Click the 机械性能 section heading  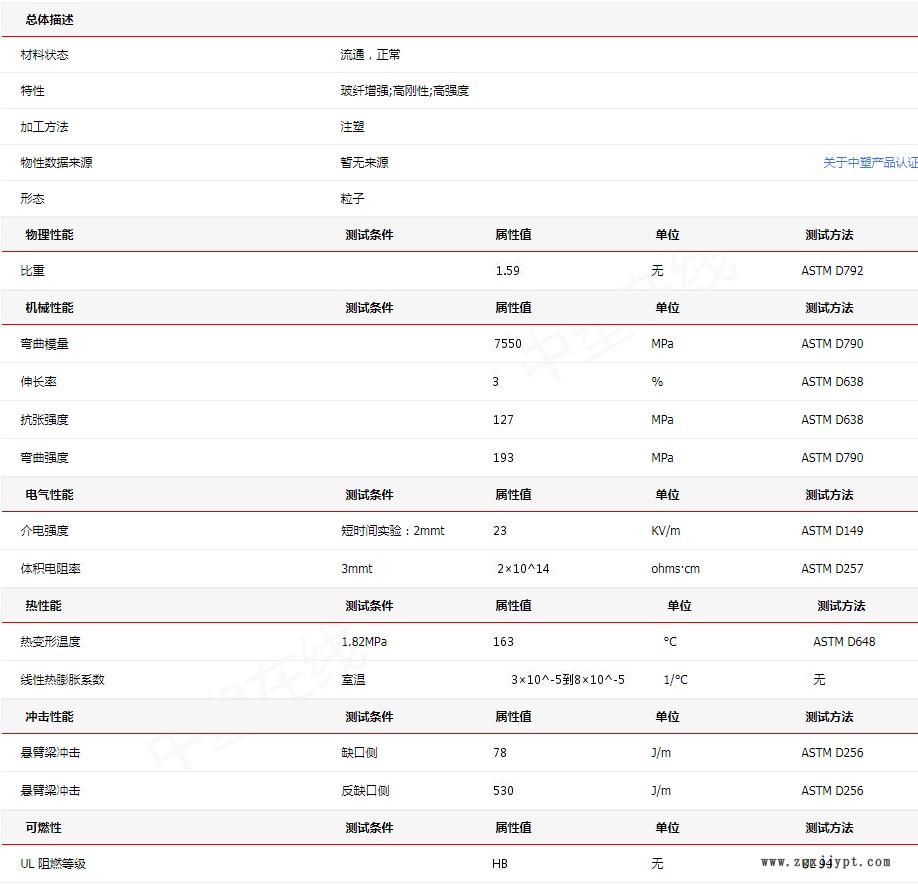tap(49, 308)
